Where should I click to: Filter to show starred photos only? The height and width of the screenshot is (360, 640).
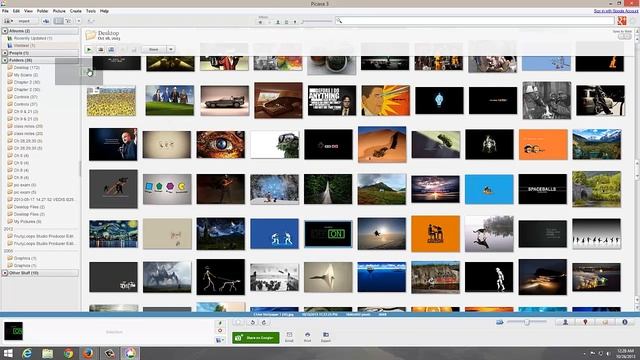click(x=260, y=22)
